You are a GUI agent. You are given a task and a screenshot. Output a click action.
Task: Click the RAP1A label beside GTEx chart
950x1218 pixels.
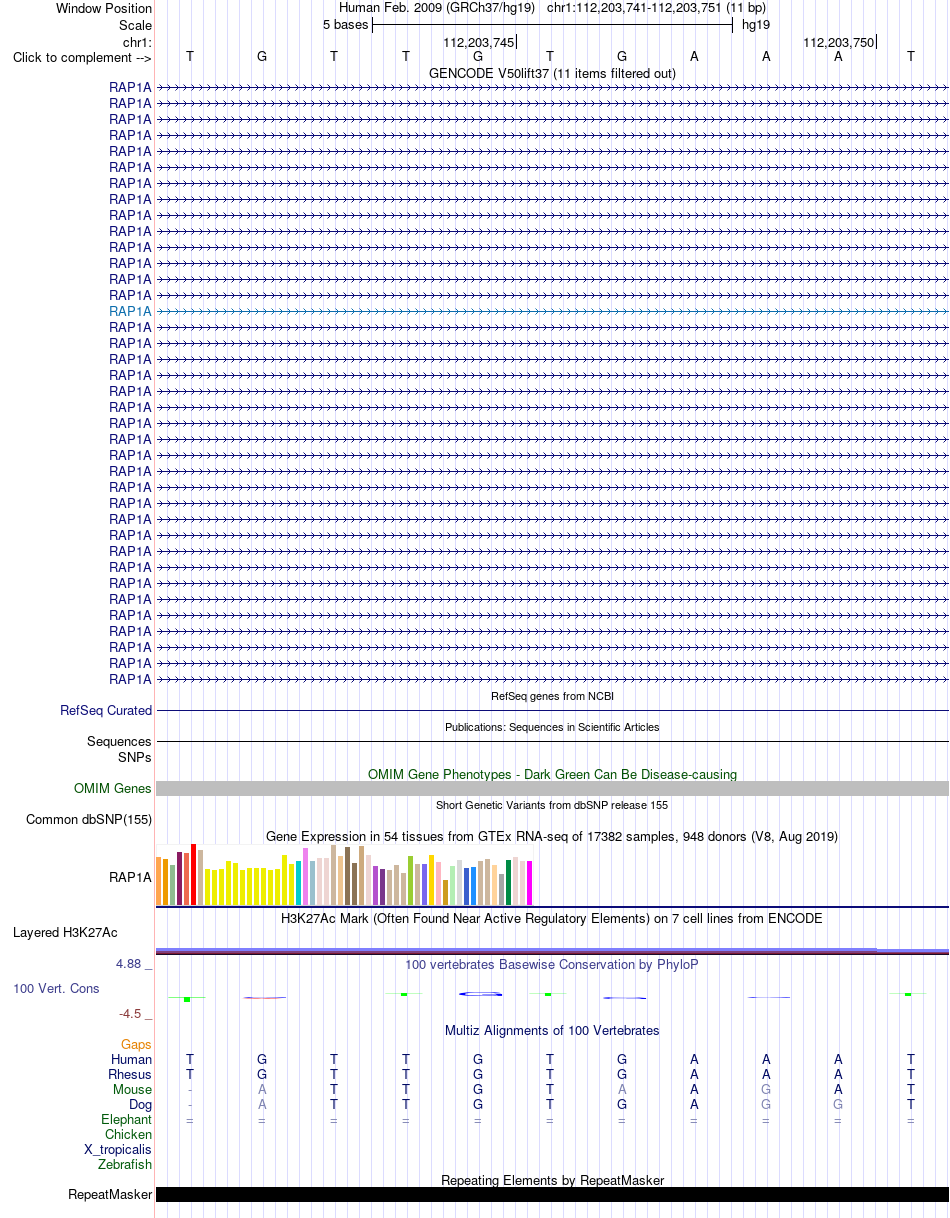[130, 877]
